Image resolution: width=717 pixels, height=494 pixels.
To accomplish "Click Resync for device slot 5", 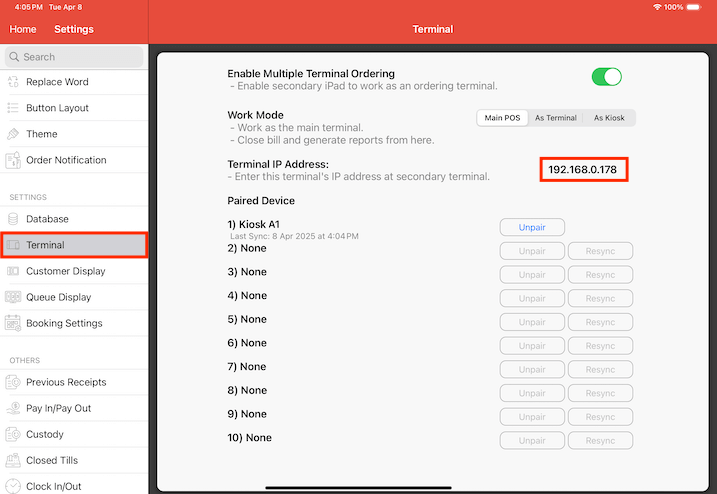I will tap(600, 322).
